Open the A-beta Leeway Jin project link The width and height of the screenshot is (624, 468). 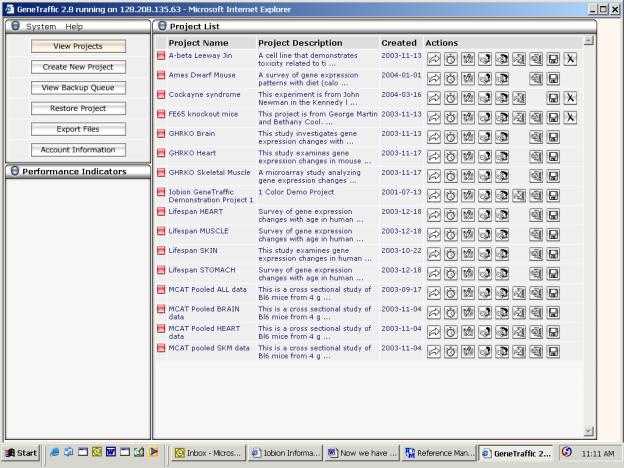point(200,55)
